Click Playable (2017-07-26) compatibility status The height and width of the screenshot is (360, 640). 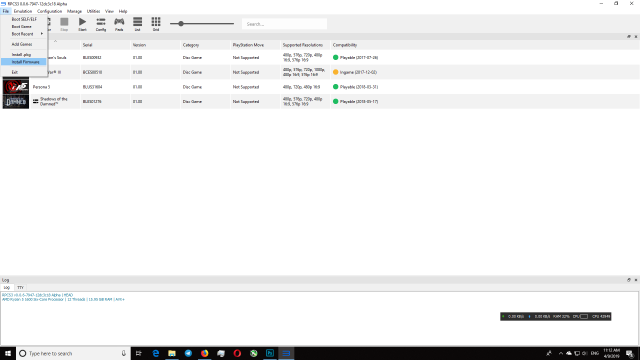click(x=356, y=58)
